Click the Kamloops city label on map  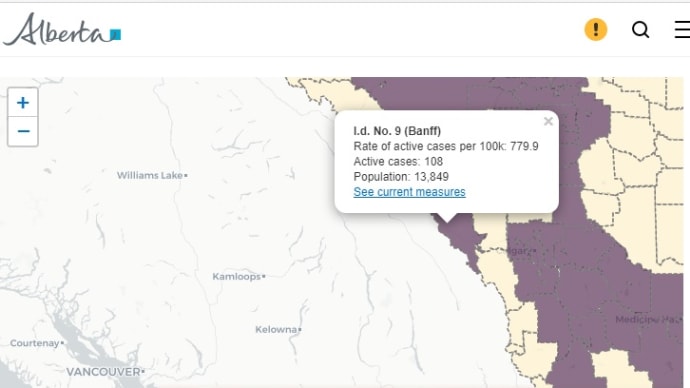237,276
